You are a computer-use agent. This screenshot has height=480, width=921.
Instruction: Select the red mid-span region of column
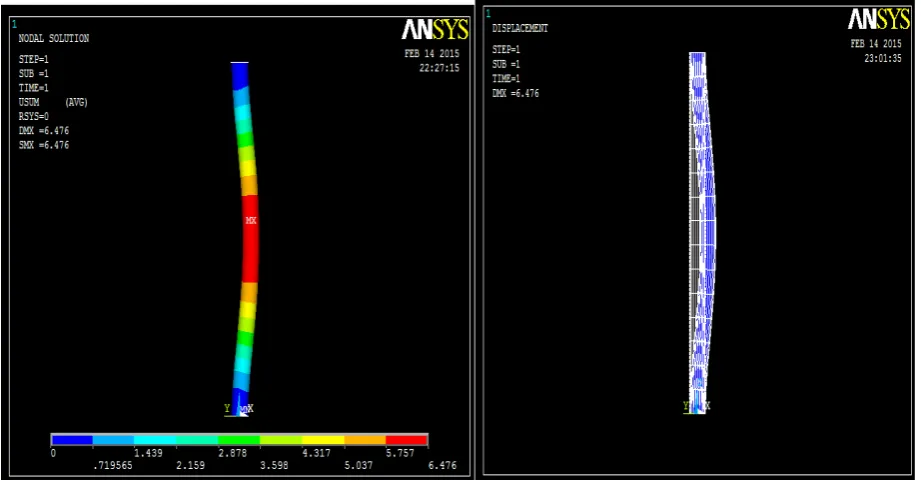click(250, 239)
